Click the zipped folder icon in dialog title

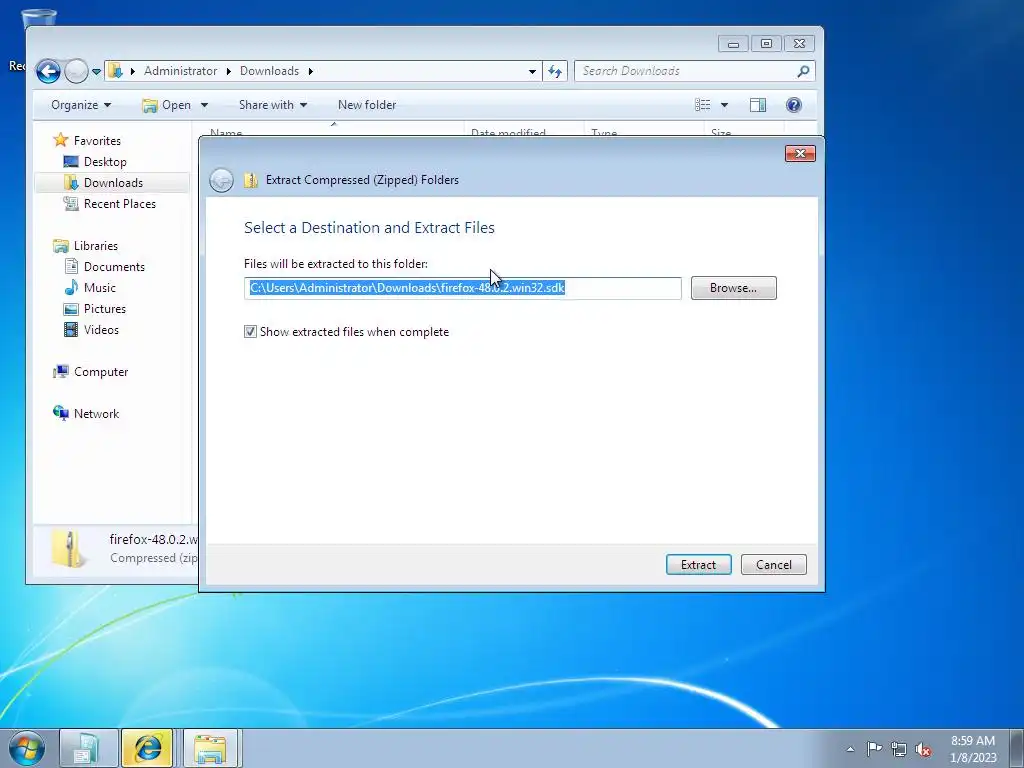click(x=251, y=180)
